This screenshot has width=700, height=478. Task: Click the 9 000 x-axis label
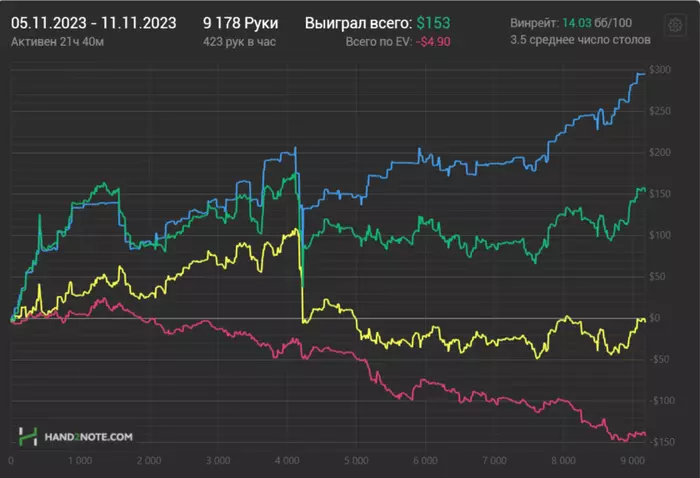tap(633, 461)
